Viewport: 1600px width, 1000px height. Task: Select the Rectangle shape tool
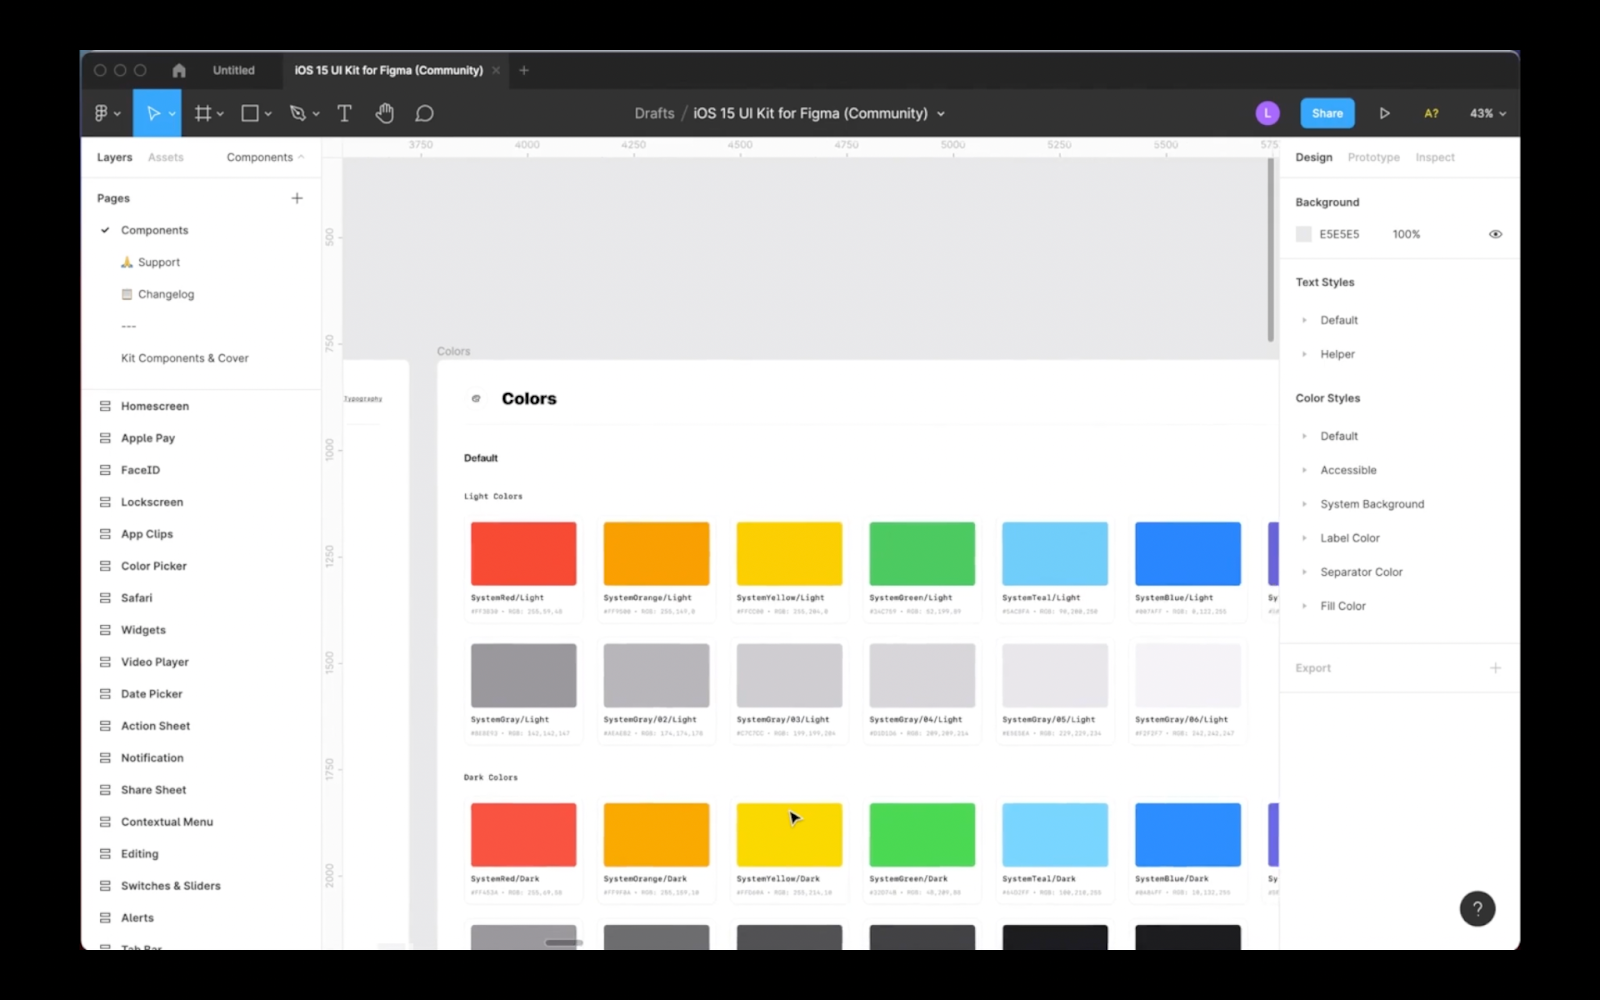pos(250,113)
